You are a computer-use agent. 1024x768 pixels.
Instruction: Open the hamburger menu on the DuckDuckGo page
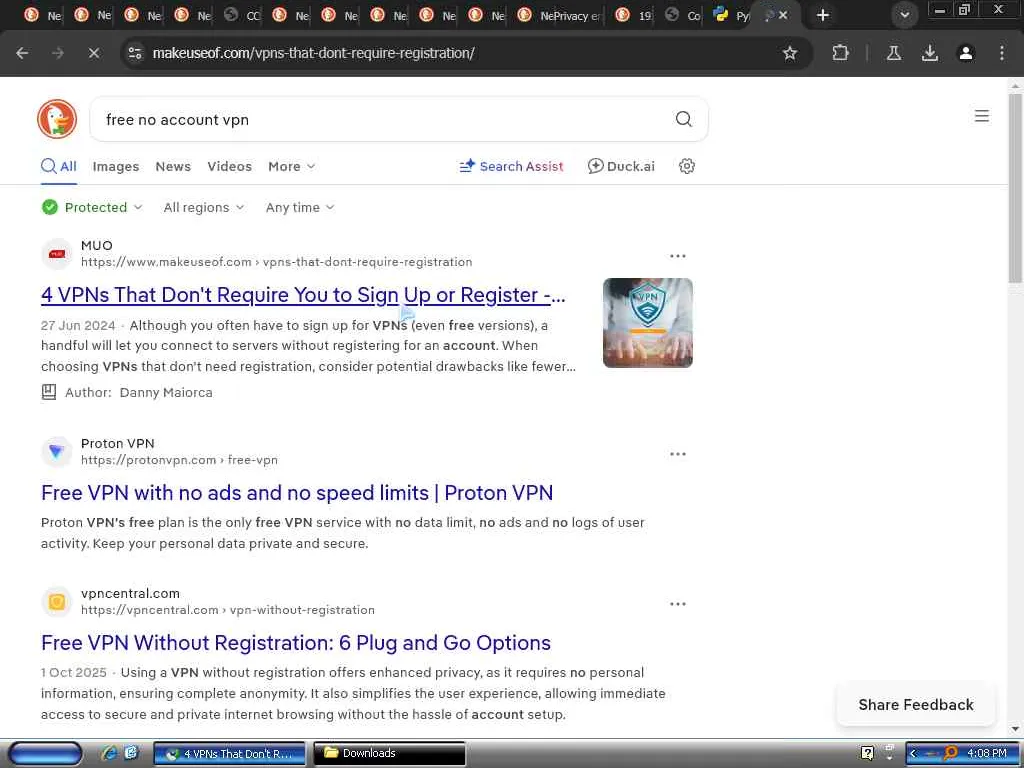click(981, 116)
